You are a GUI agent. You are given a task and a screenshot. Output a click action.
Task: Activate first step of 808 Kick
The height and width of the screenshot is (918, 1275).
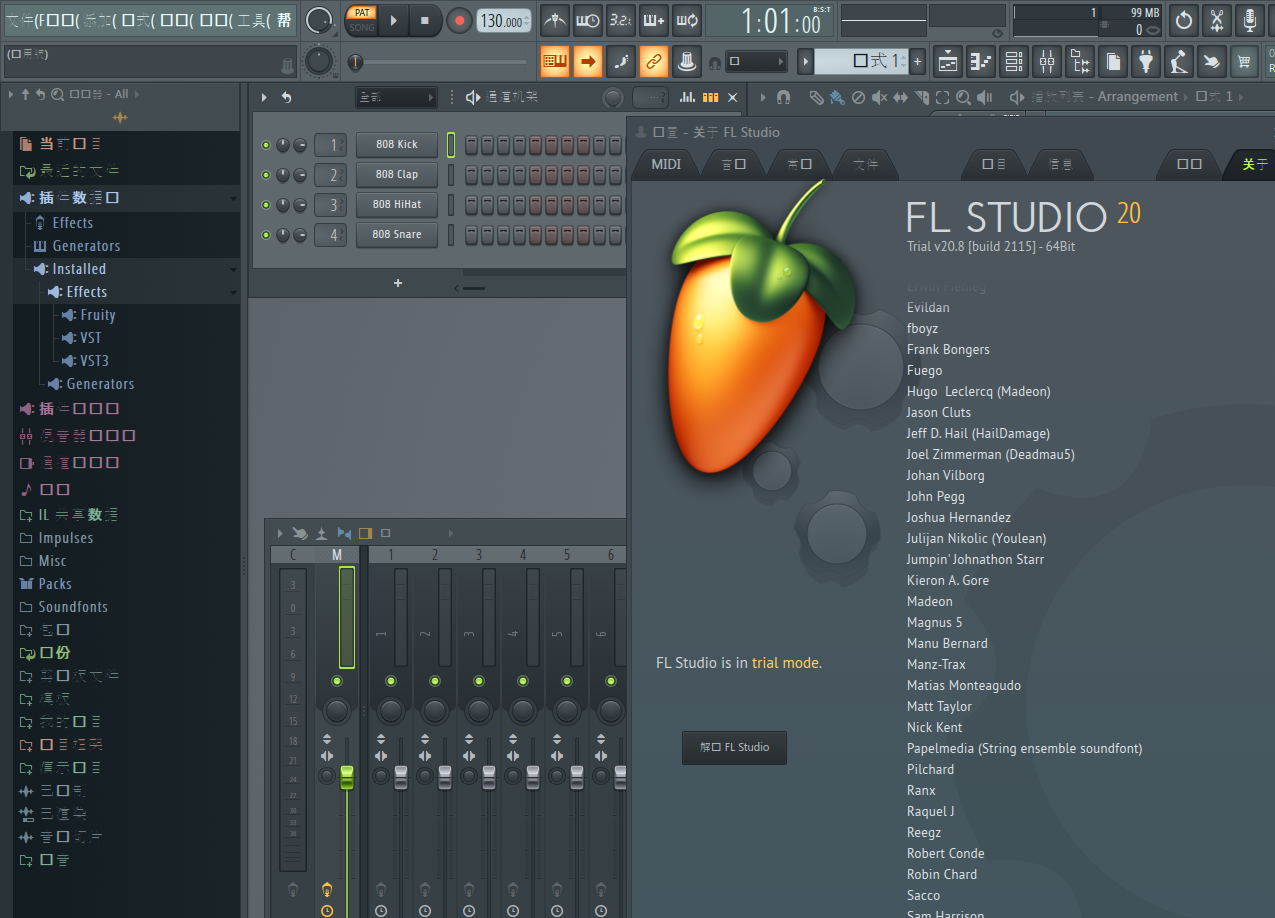pyautogui.click(x=472, y=145)
